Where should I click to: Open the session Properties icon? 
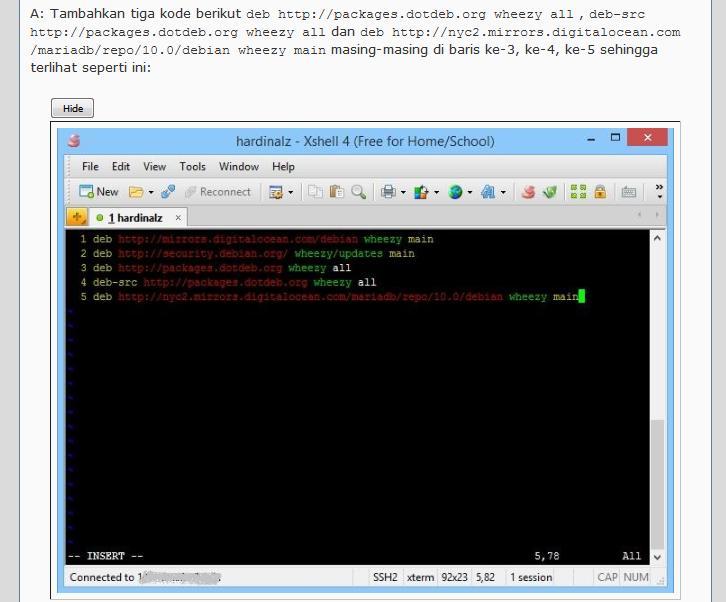point(276,192)
